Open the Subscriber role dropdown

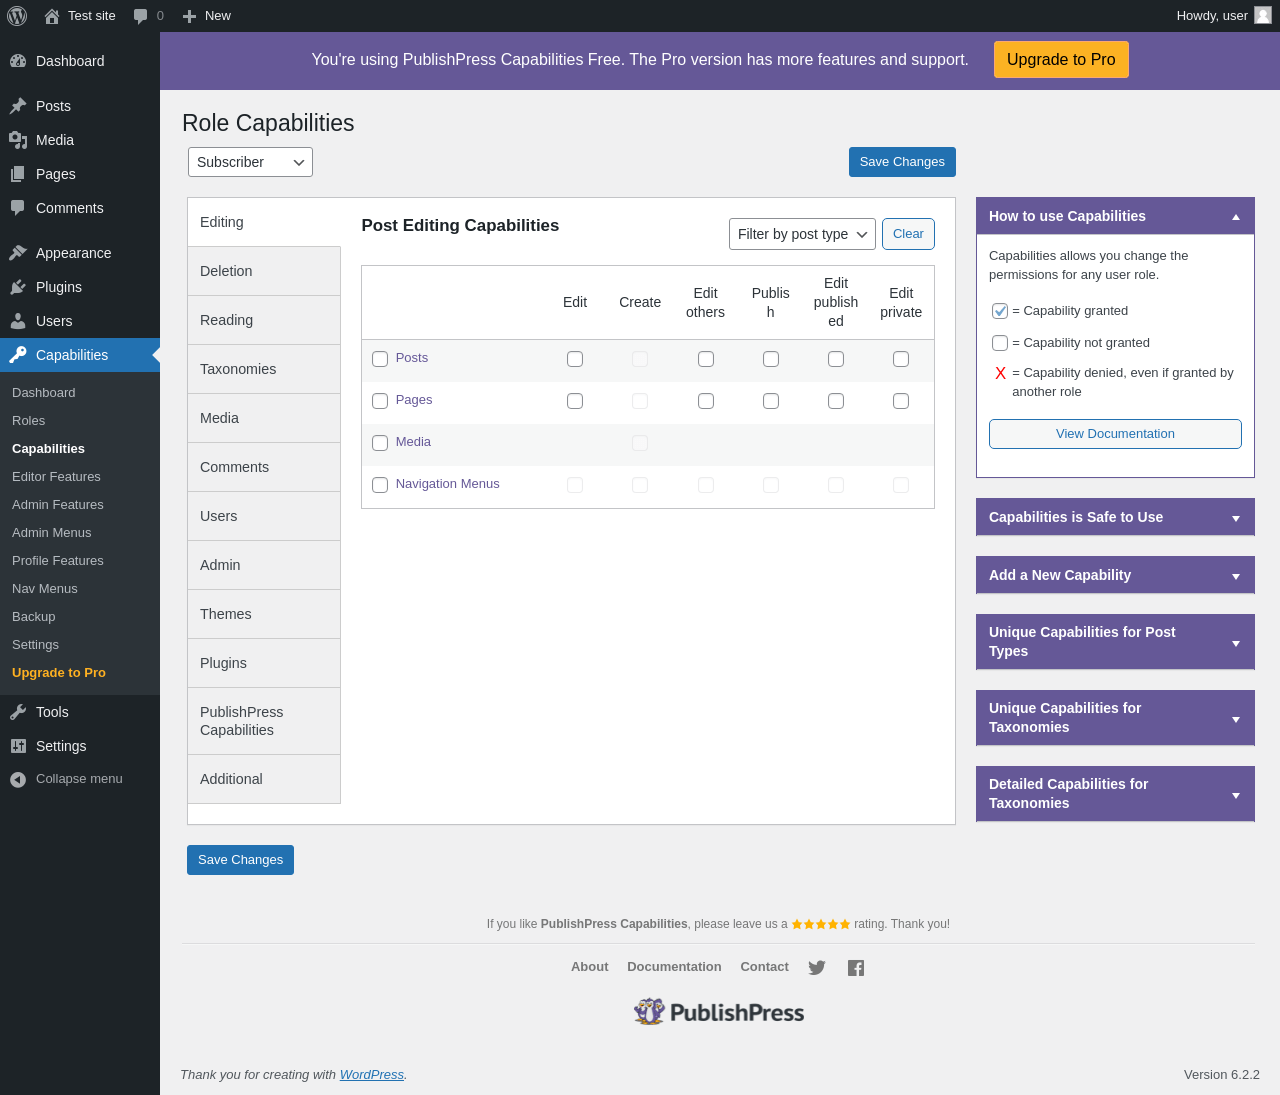tap(250, 162)
